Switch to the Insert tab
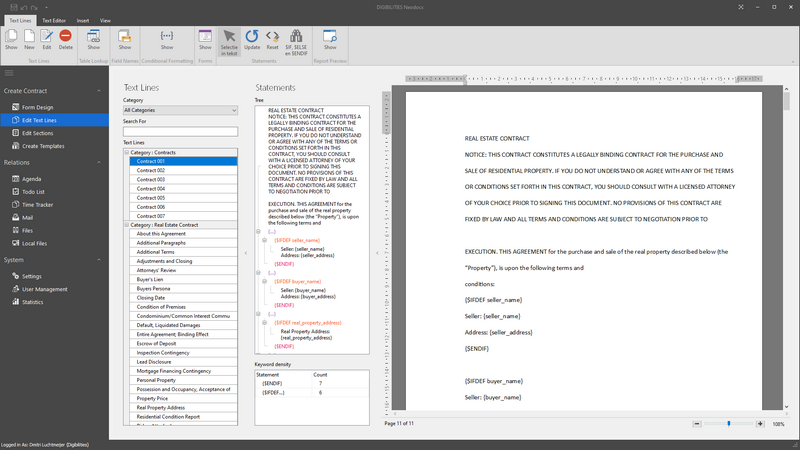This screenshot has height=450, width=800. (83, 21)
